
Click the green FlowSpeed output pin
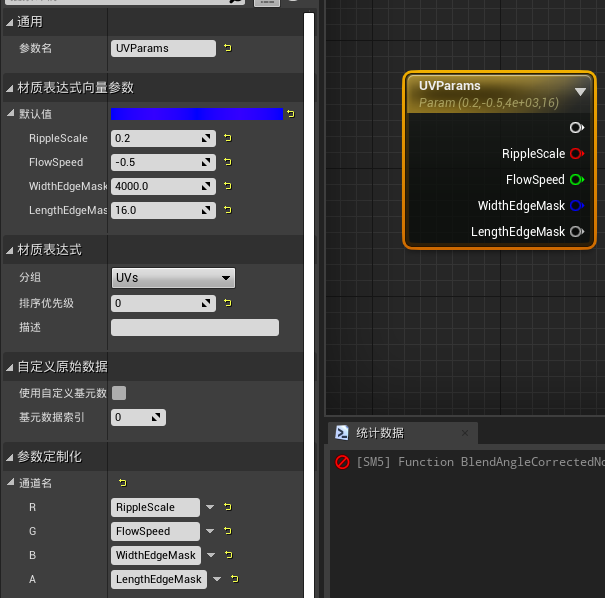coord(576,179)
